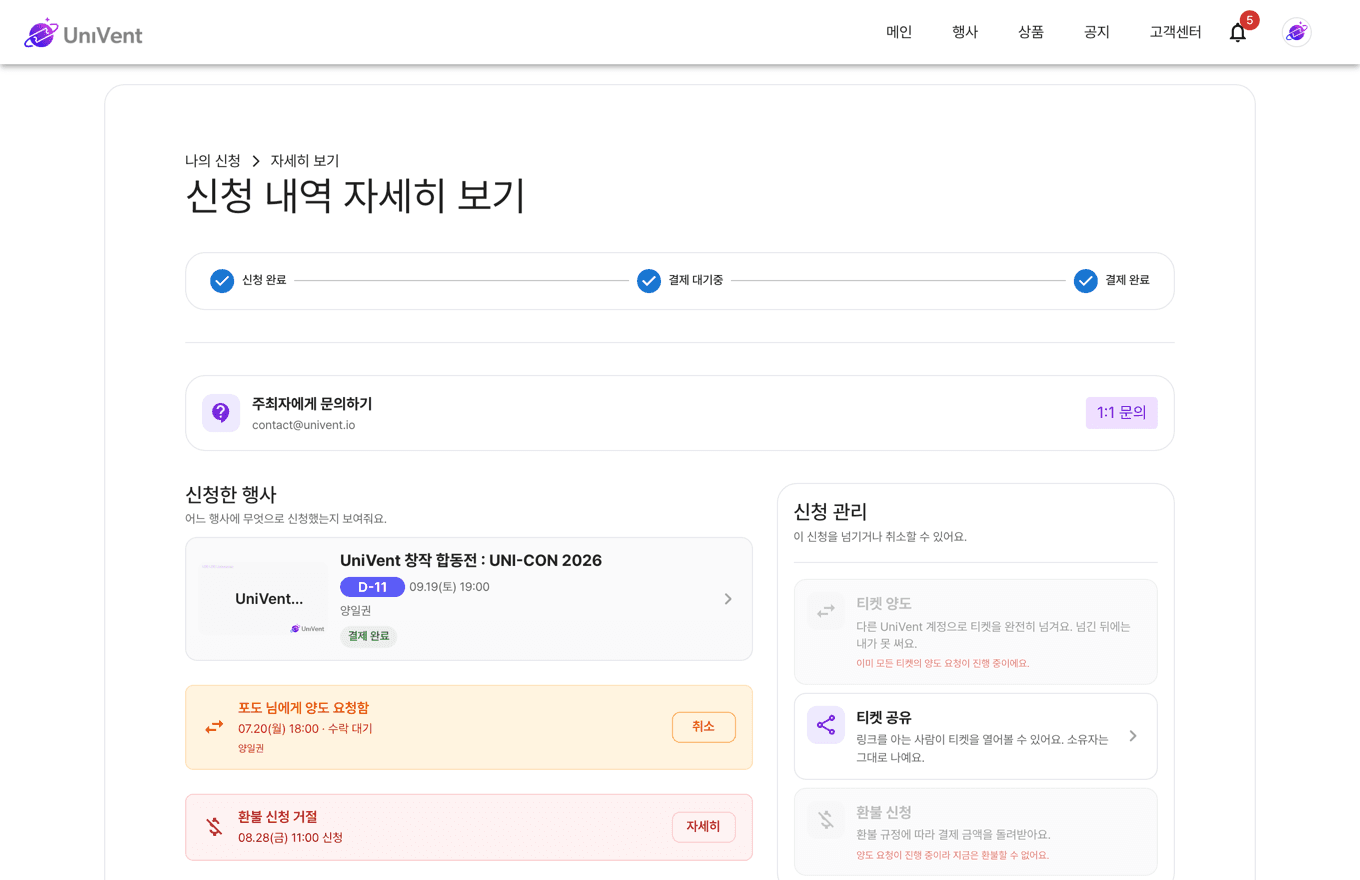
Task: Click the 신청한 행사 heading
Action: (231, 495)
